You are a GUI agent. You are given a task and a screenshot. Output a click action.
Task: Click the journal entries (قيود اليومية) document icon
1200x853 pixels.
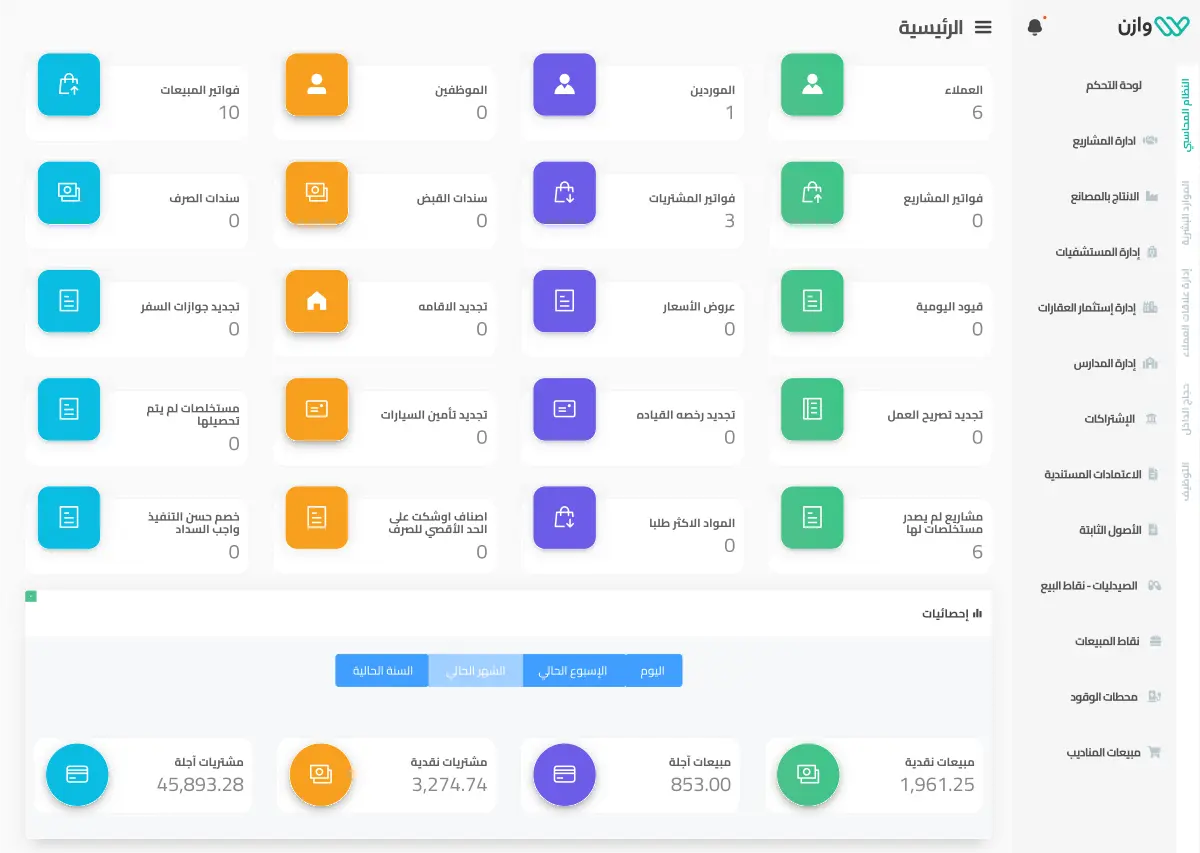click(812, 301)
